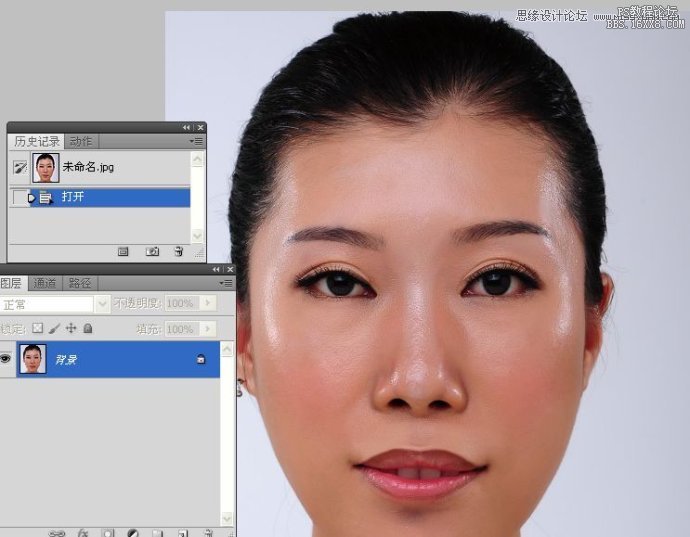Toggle history brush source box beside 打开
Screen dimensions: 690x537
click(18, 198)
